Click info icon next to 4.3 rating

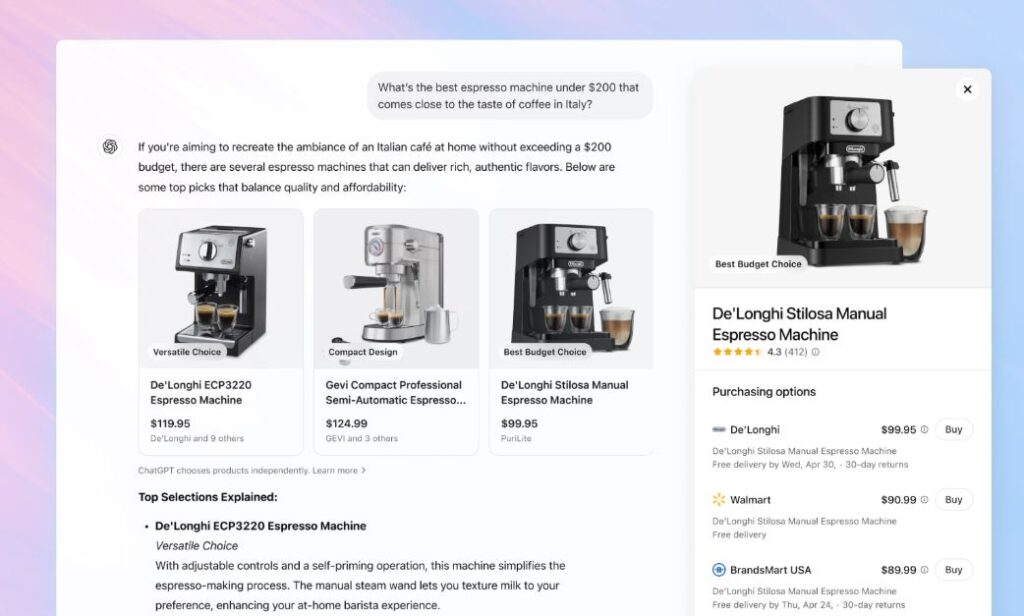[x=815, y=352]
